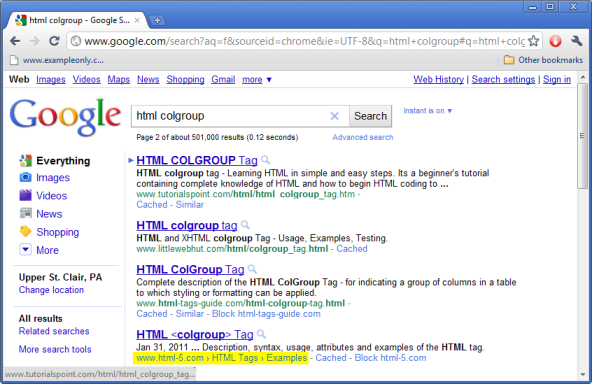Click the Videos film icon in sidebar
The width and height of the screenshot is (592, 384).
point(25,195)
